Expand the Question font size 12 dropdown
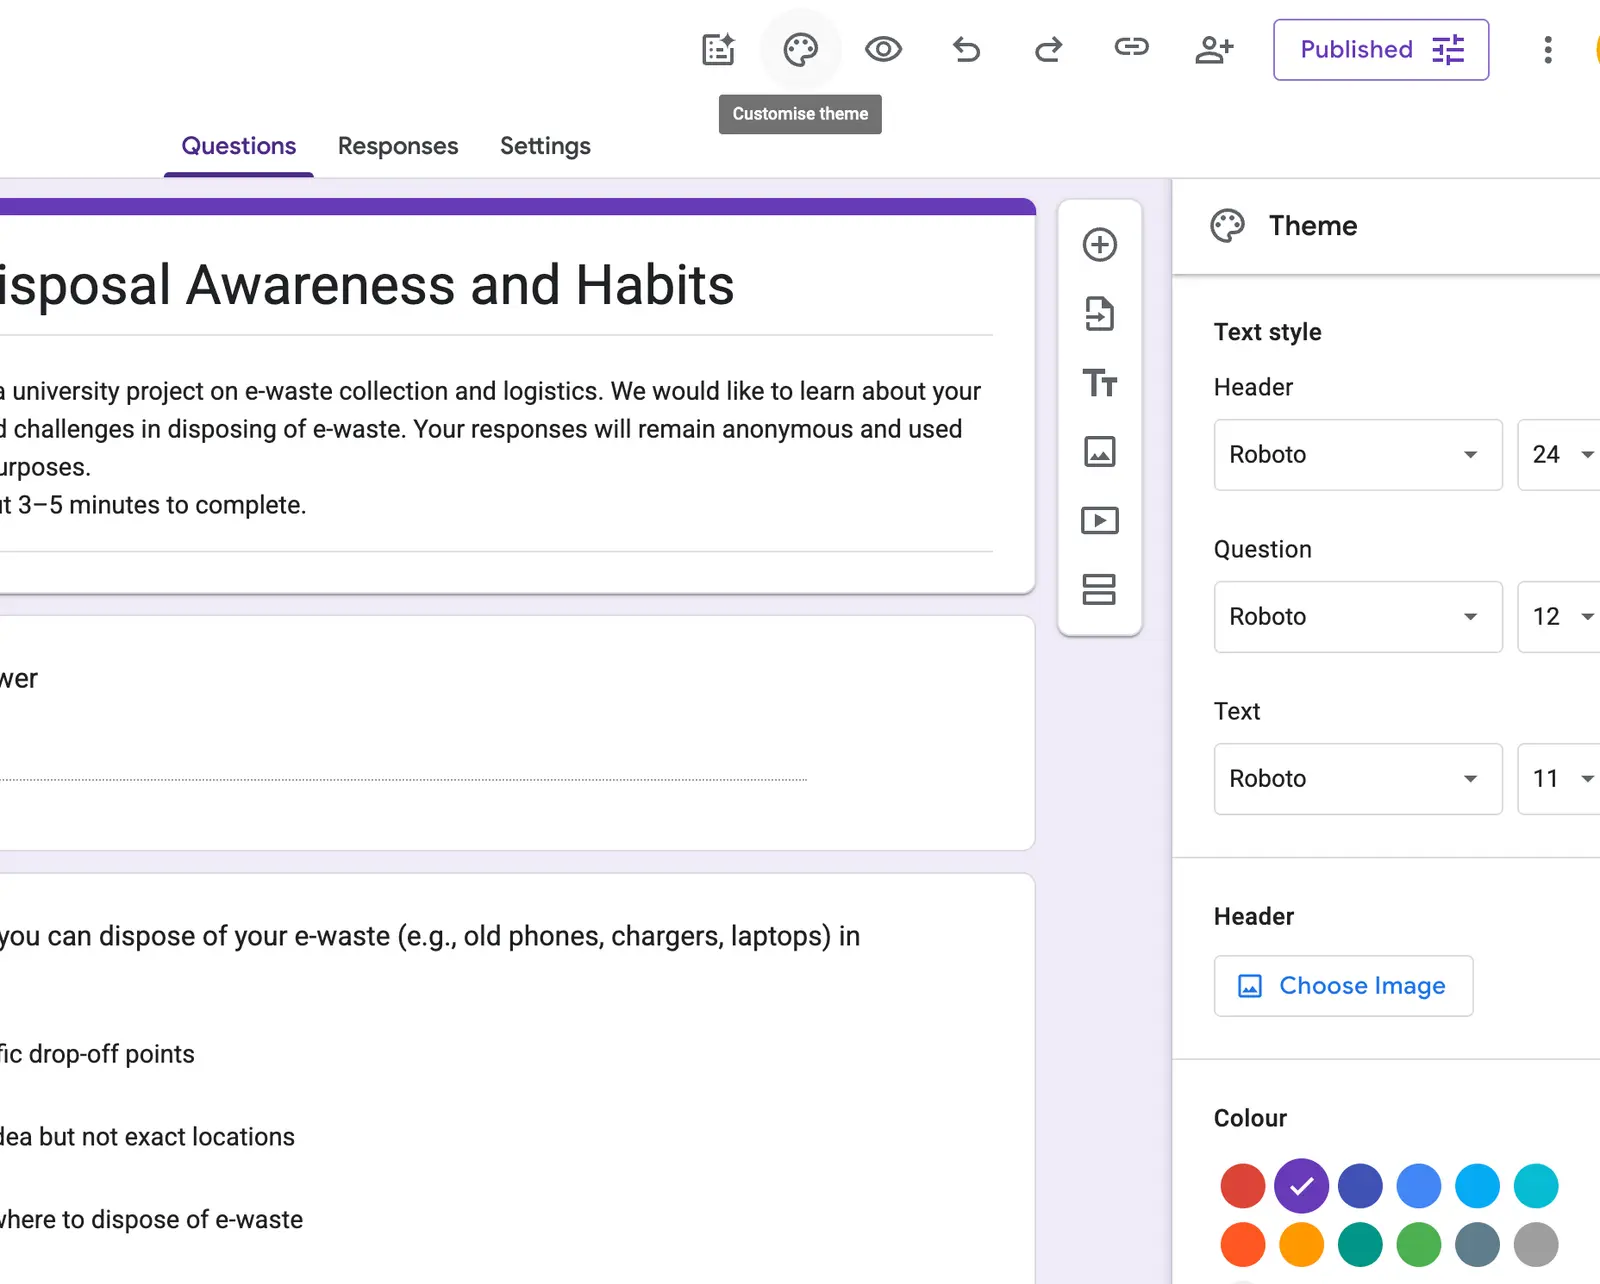The width and height of the screenshot is (1600, 1284). click(1562, 617)
